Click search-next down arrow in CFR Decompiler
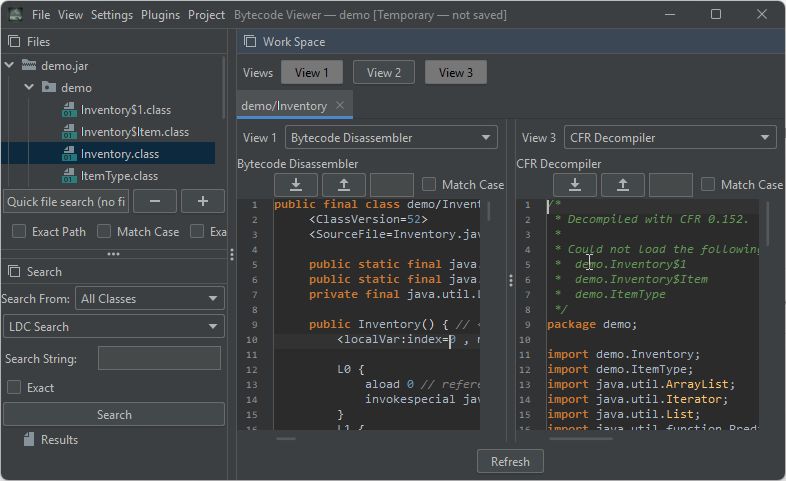 coord(575,185)
